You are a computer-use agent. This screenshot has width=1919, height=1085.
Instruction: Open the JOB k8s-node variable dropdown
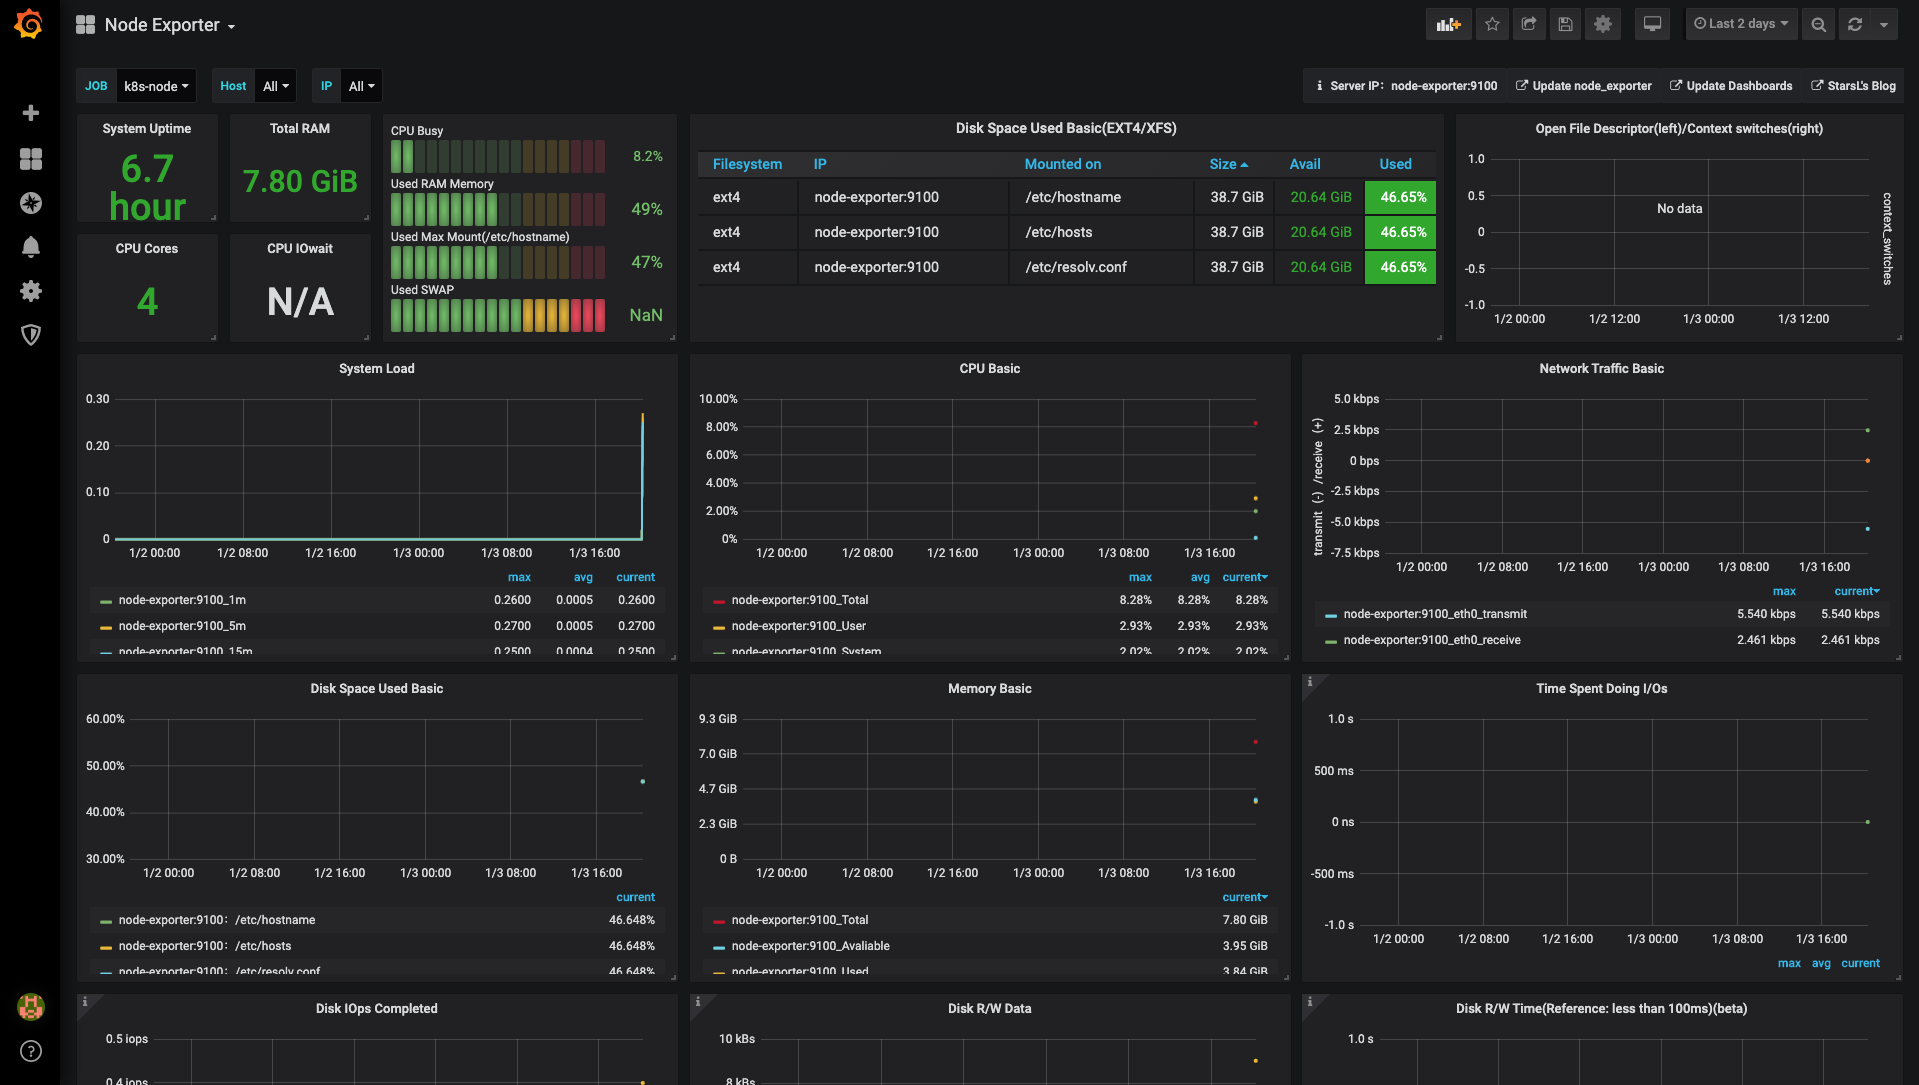[156, 86]
